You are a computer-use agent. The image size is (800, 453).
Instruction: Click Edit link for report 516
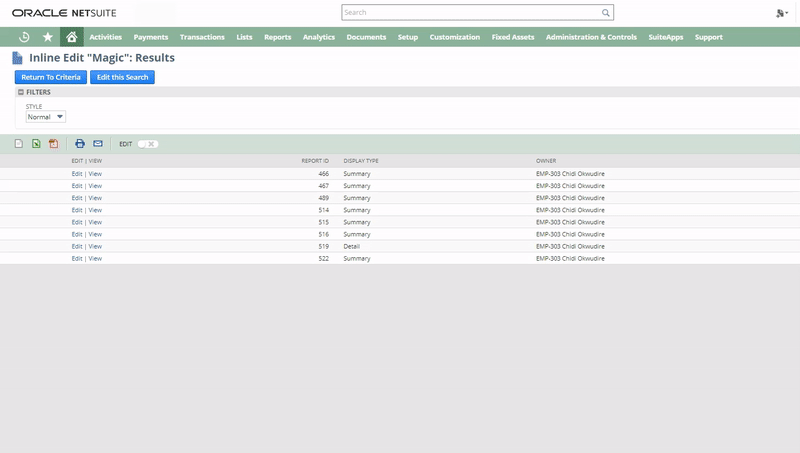(x=77, y=235)
